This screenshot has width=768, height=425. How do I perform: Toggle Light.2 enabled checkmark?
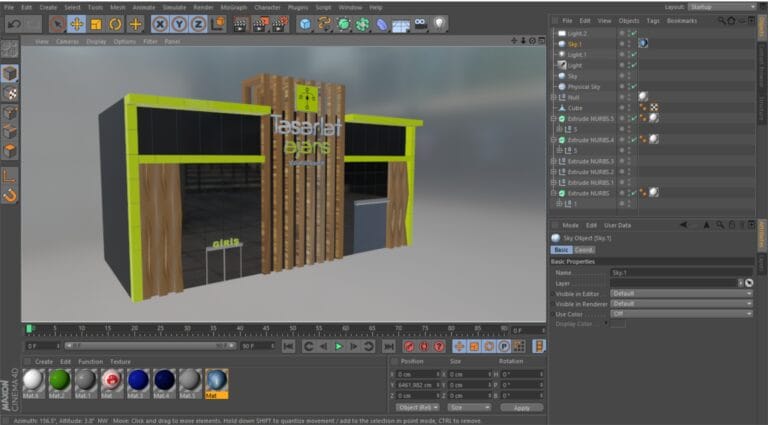pos(634,33)
